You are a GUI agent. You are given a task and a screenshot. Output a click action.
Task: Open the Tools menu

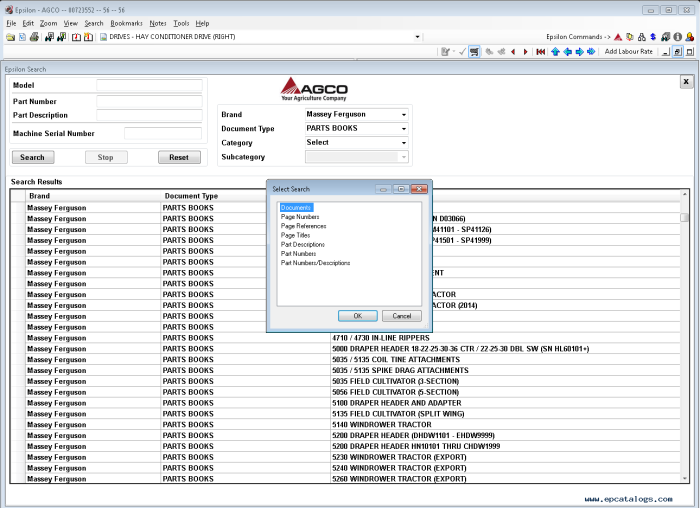[181, 23]
